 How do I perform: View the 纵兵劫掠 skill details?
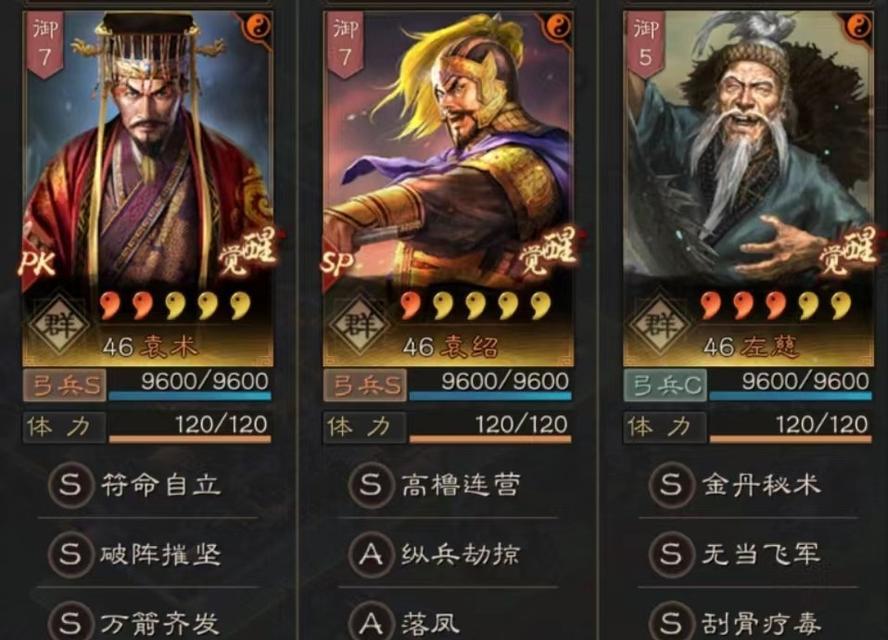click(x=435, y=554)
